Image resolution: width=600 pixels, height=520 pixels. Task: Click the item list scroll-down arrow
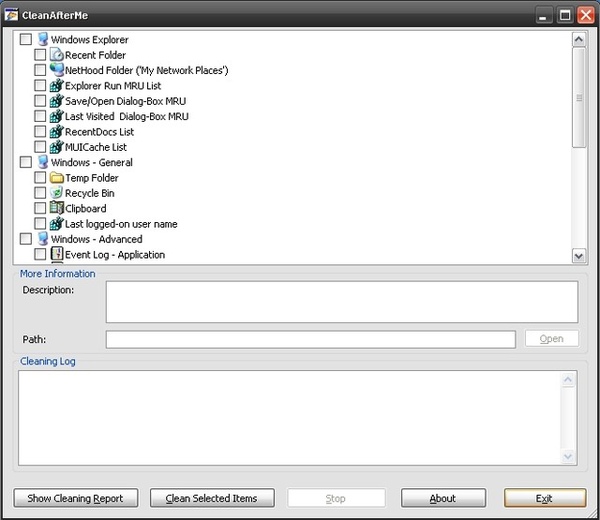(x=579, y=256)
